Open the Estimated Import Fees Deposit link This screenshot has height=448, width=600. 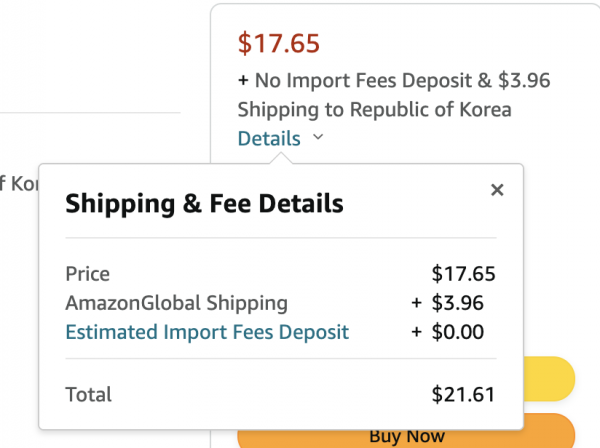click(207, 332)
